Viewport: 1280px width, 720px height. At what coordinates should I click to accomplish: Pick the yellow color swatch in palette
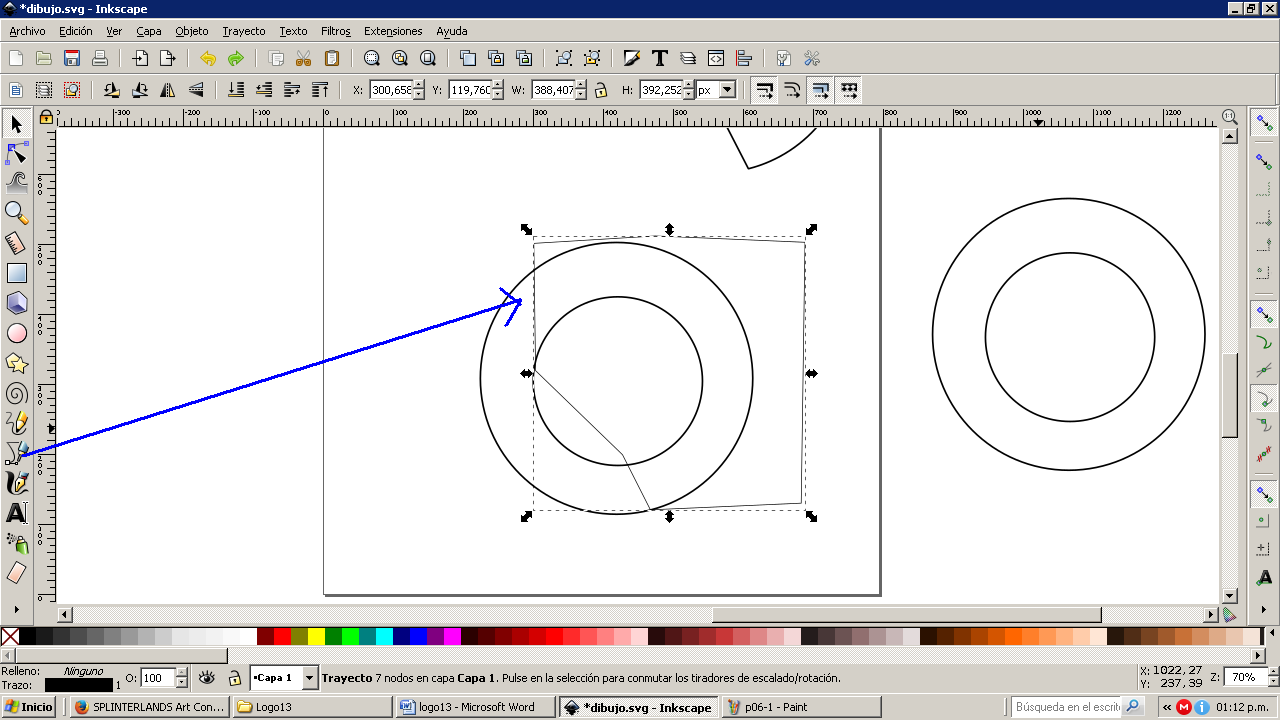click(x=316, y=636)
